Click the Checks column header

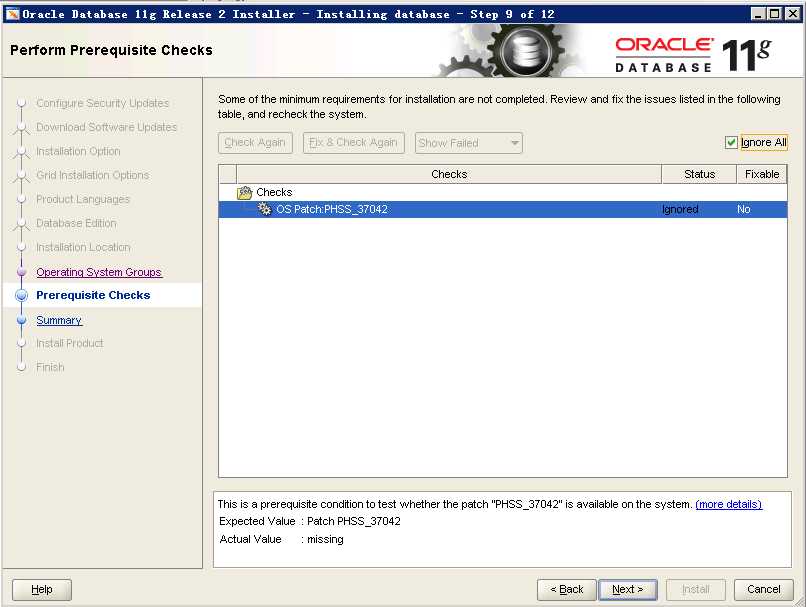tap(449, 174)
